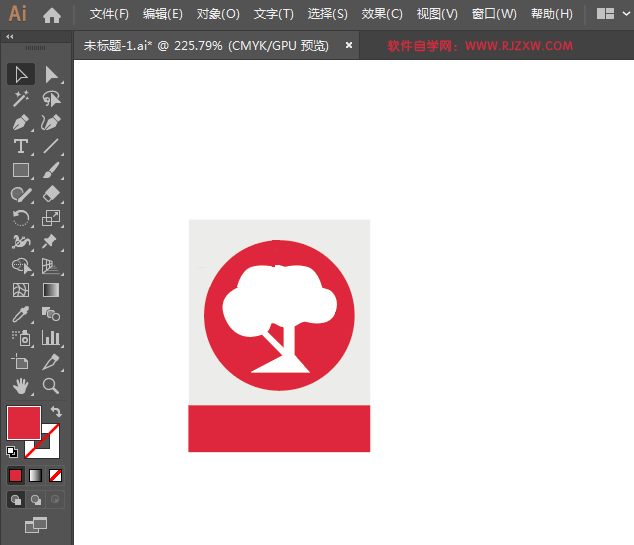Expand workspace switcher dropdown arrow
The width and height of the screenshot is (634, 545).
(626, 14)
